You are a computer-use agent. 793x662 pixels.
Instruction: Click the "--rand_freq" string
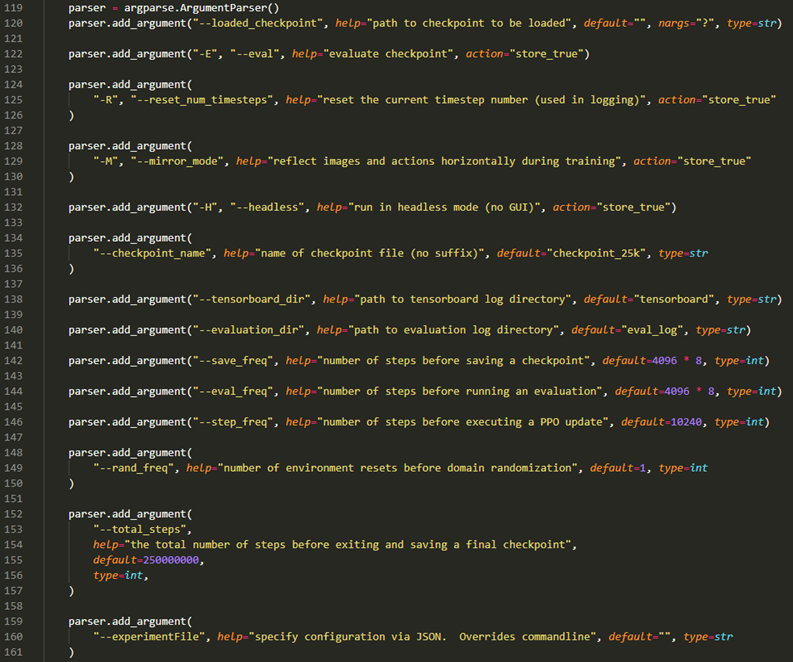pyautogui.click(x=134, y=468)
